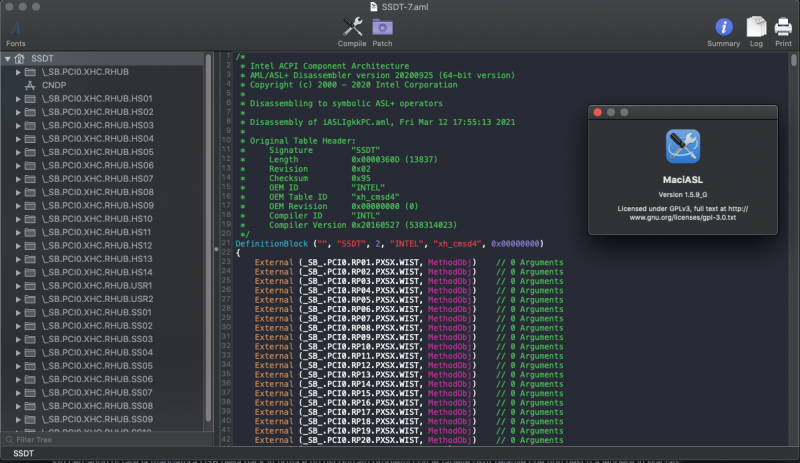Select the CNDP tree item
Viewport: 800px width, 463px height.
click(54, 86)
